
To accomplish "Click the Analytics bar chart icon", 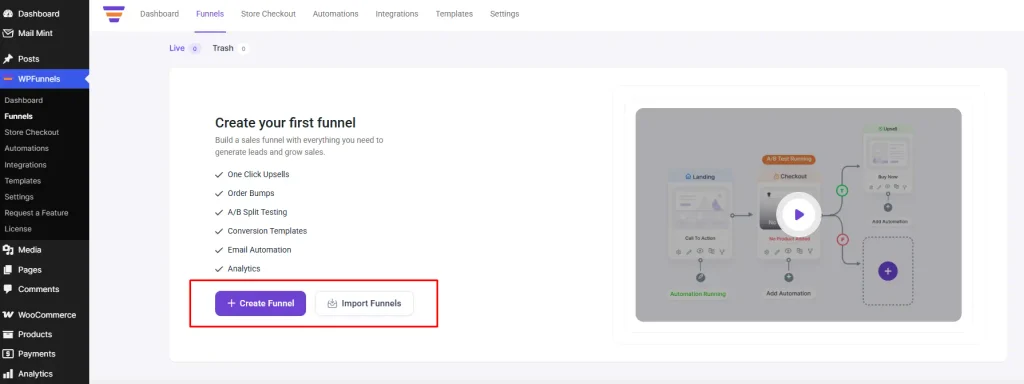I will [x=8, y=374].
